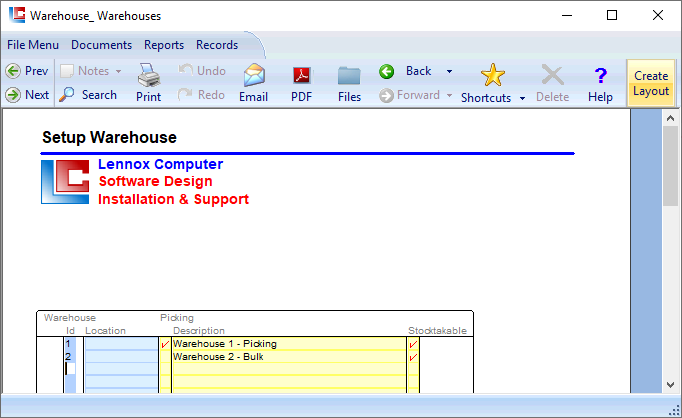Click the vertical scrollbar down arrow
Image resolution: width=682 pixels, height=418 pixels.
(x=671, y=384)
